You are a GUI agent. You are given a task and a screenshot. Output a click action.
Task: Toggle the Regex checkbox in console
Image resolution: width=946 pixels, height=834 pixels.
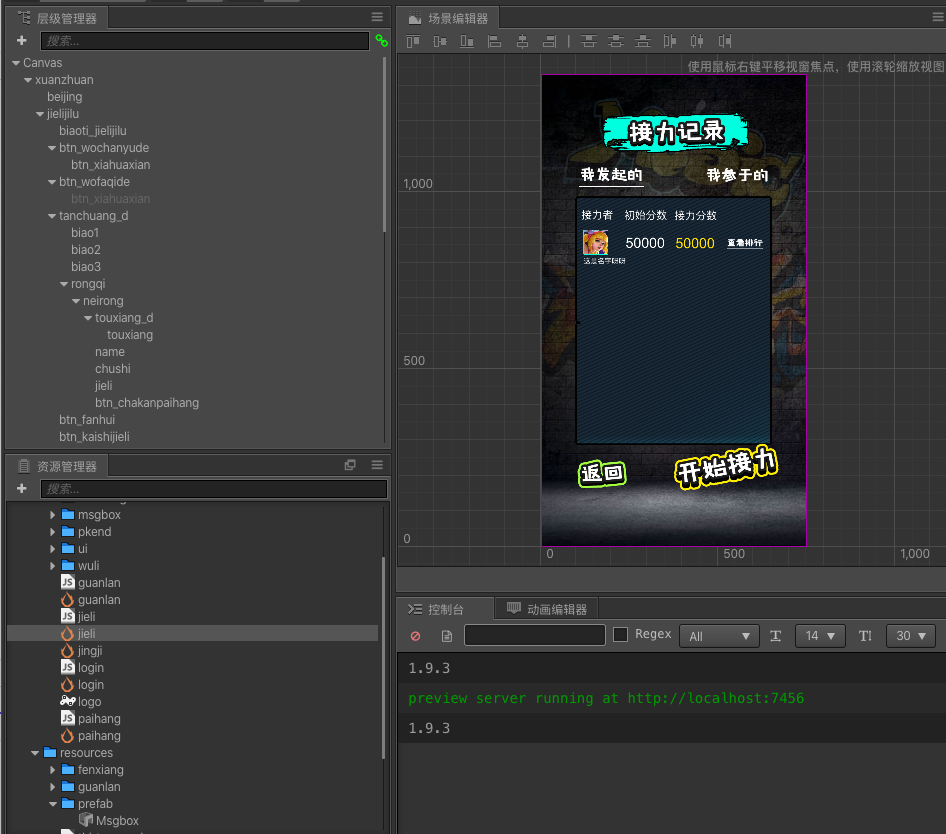click(x=620, y=635)
